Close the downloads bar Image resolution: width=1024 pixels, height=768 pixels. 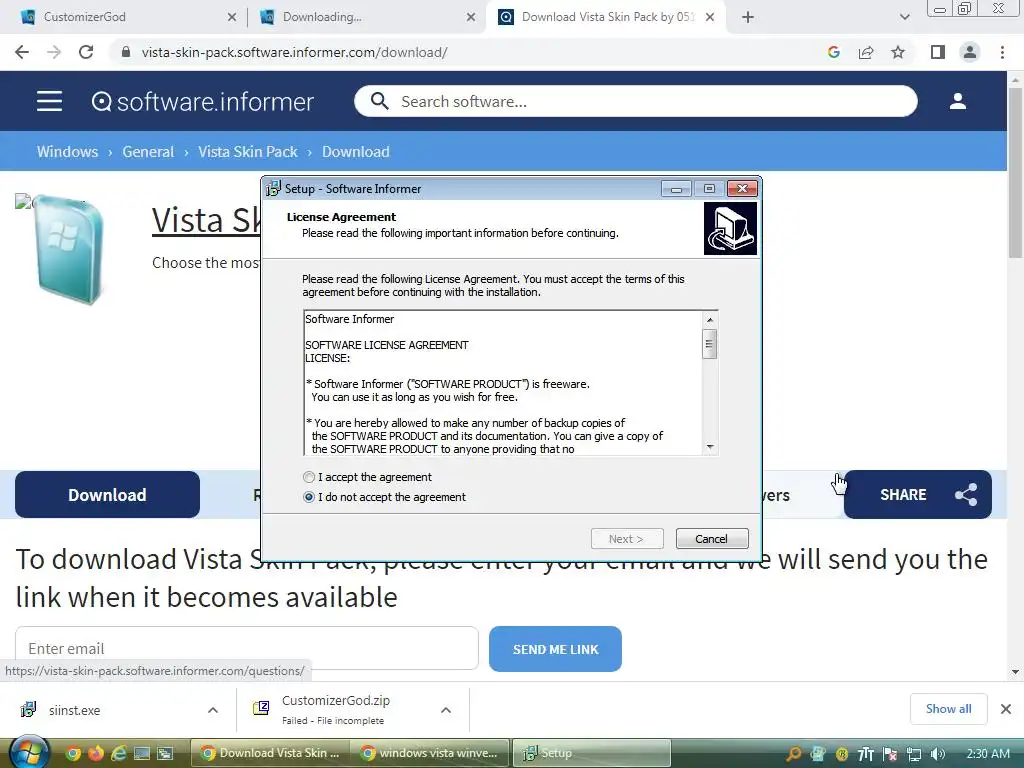(1006, 709)
